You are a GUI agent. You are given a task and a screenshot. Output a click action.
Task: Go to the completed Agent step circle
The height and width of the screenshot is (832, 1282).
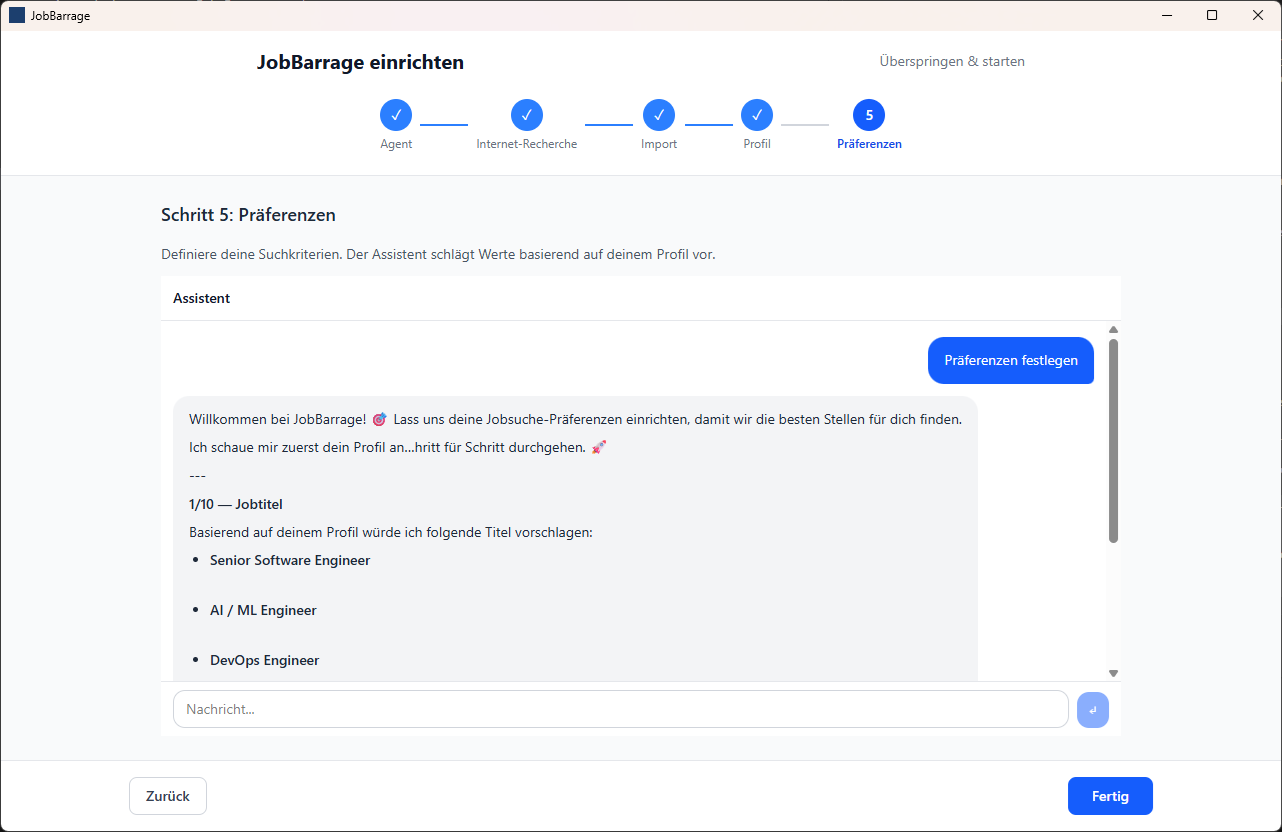click(x=396, y=115)
